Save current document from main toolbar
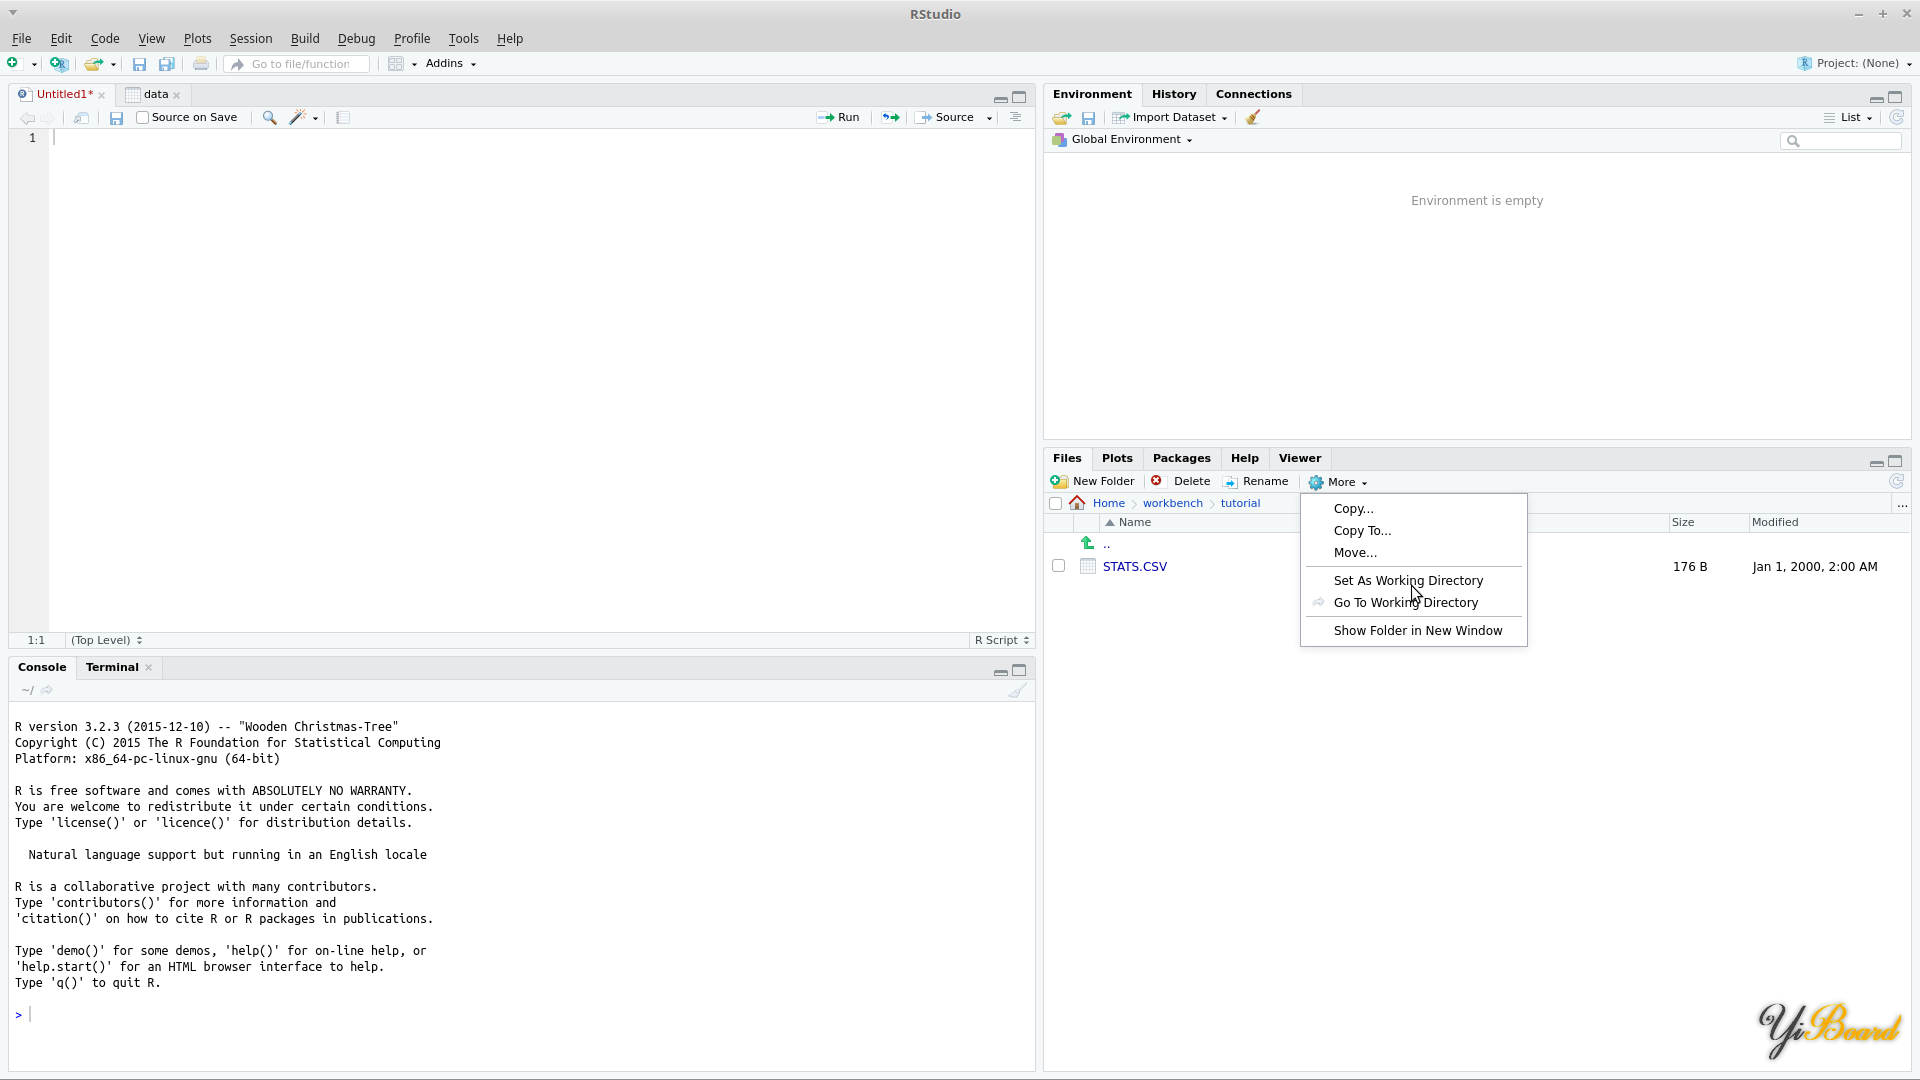 (x=139, y=64)
